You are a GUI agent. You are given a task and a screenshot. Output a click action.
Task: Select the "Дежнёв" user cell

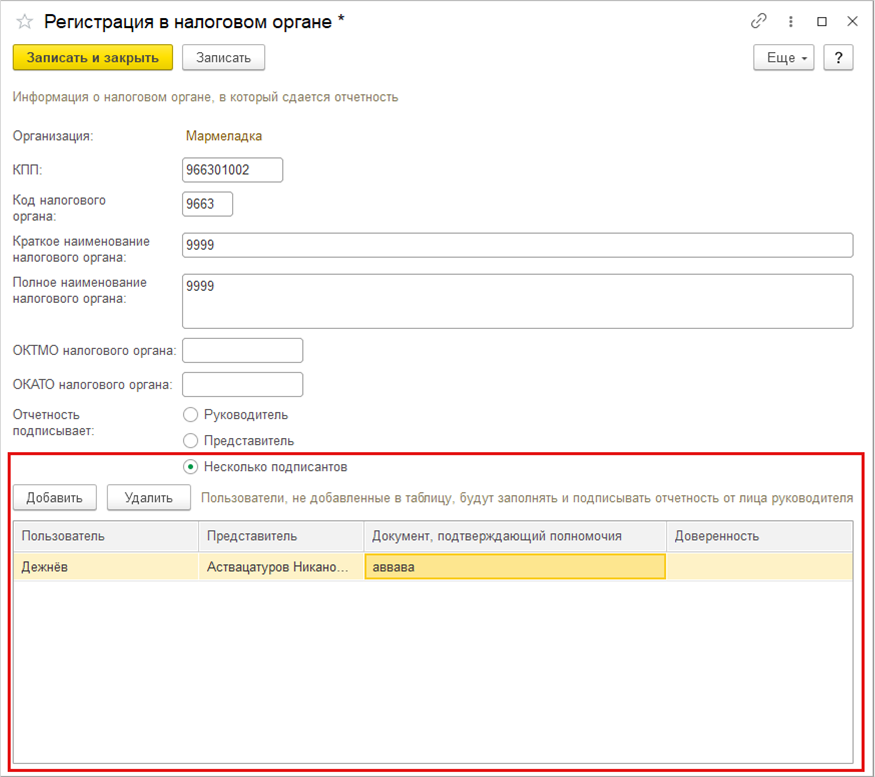pos(106,567)
